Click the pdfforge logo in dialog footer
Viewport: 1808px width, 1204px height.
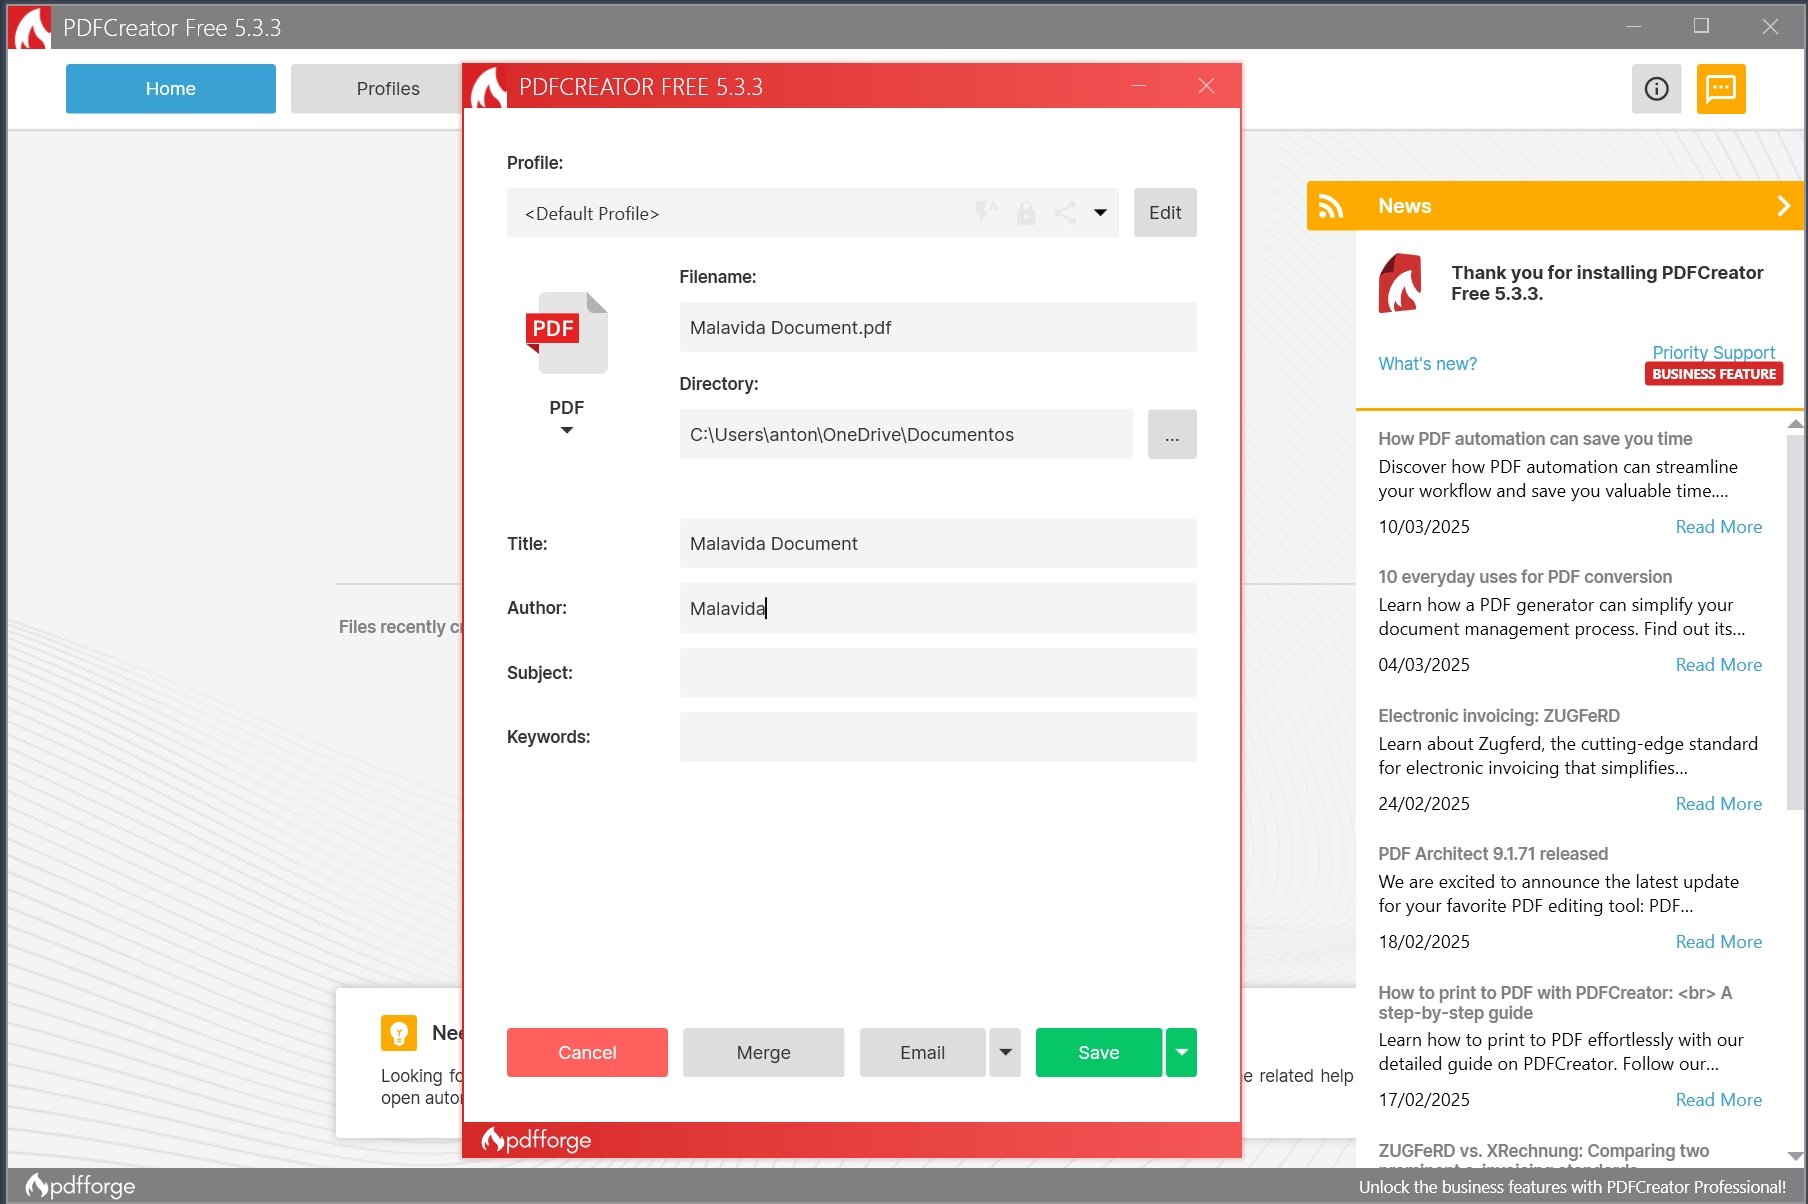tap(536, 1140)
